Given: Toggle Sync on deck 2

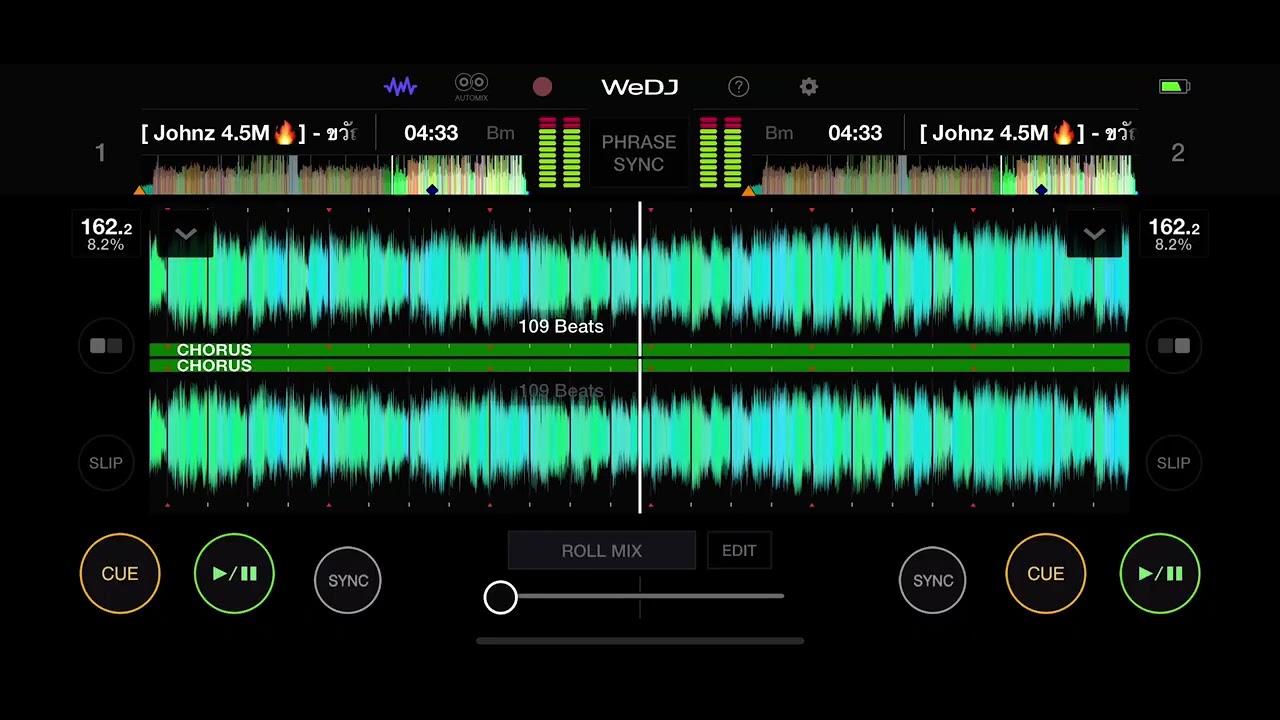Looking at the screenshot, I should pyautogui.click(x=933, y=580).
